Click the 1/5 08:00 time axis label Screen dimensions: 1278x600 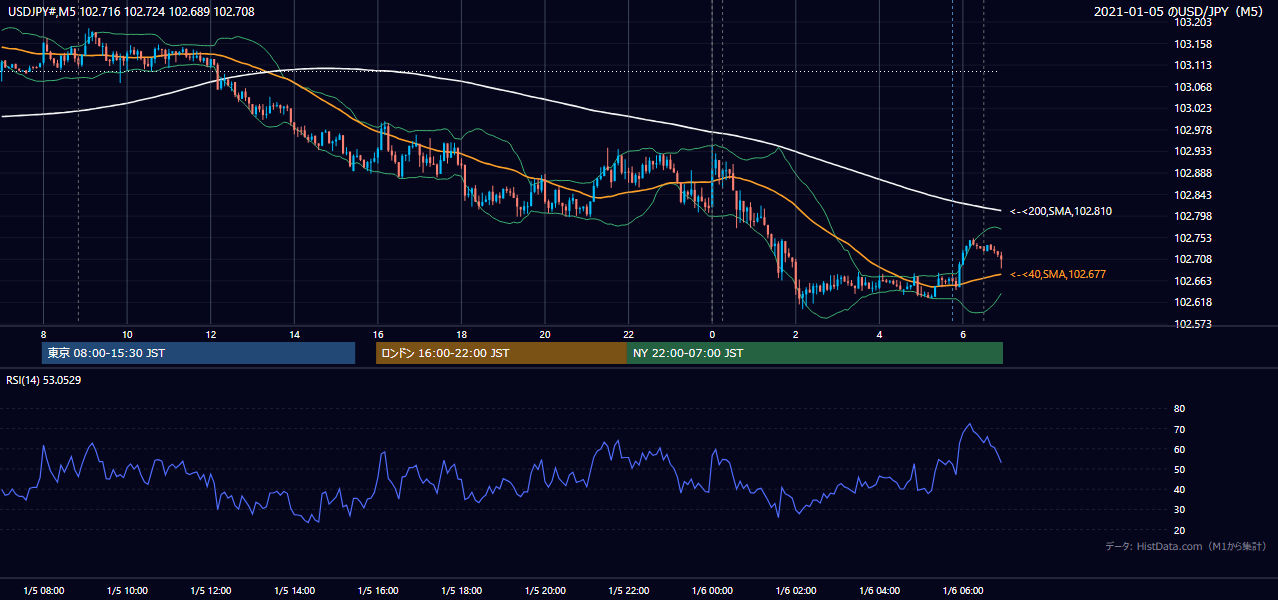click(43, 591)
